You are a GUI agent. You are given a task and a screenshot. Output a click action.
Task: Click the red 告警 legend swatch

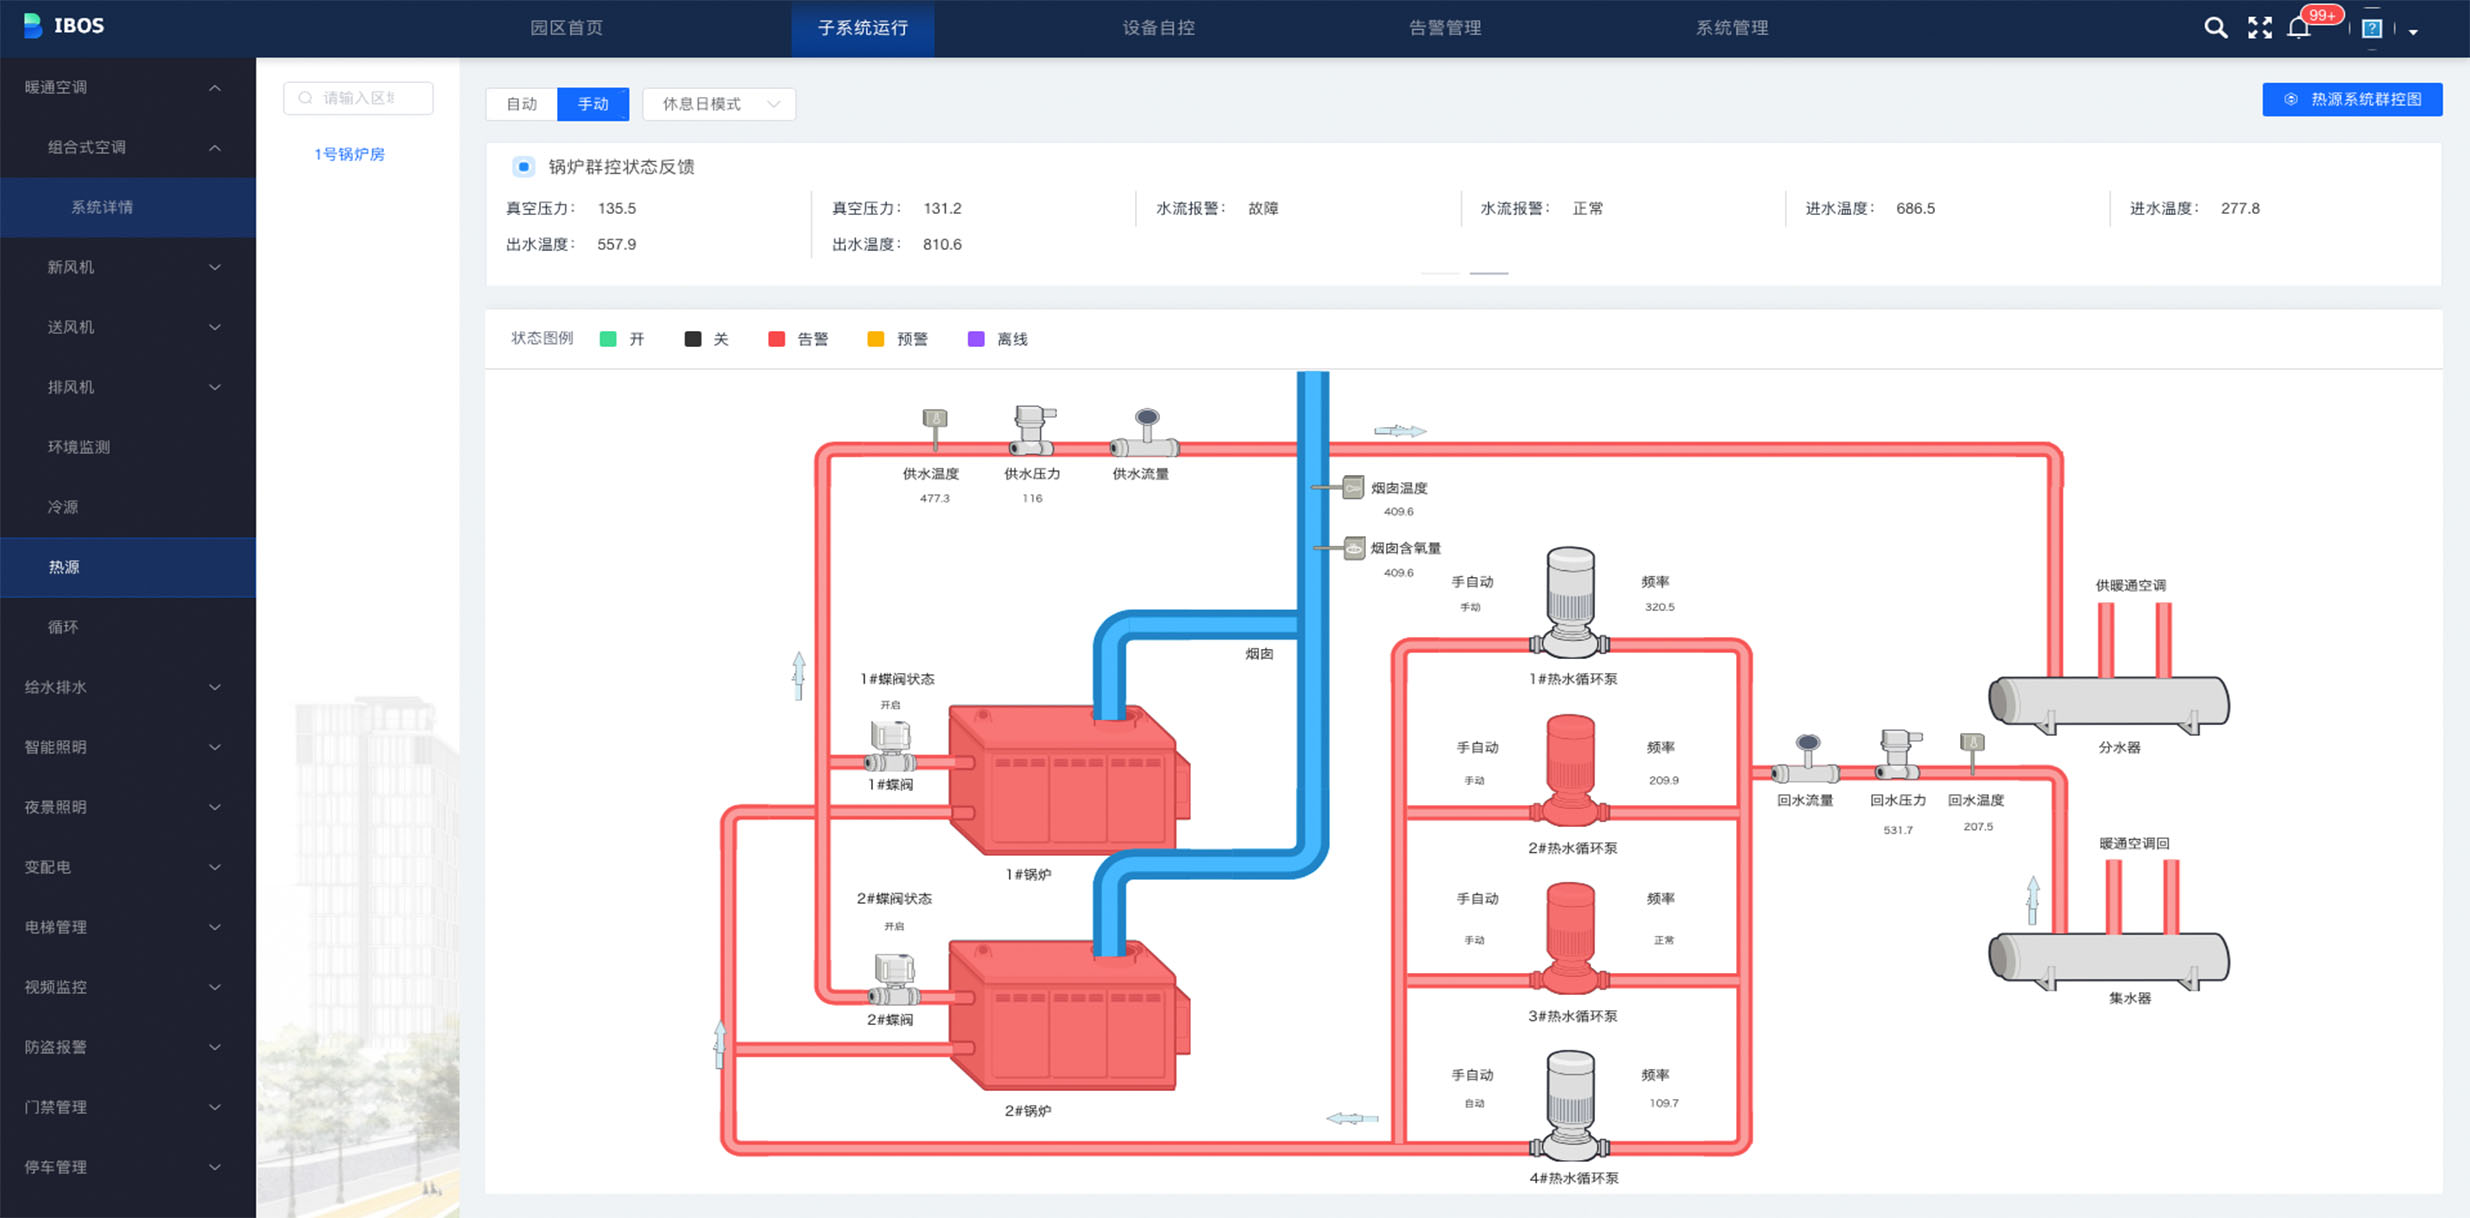coord(776,339)
